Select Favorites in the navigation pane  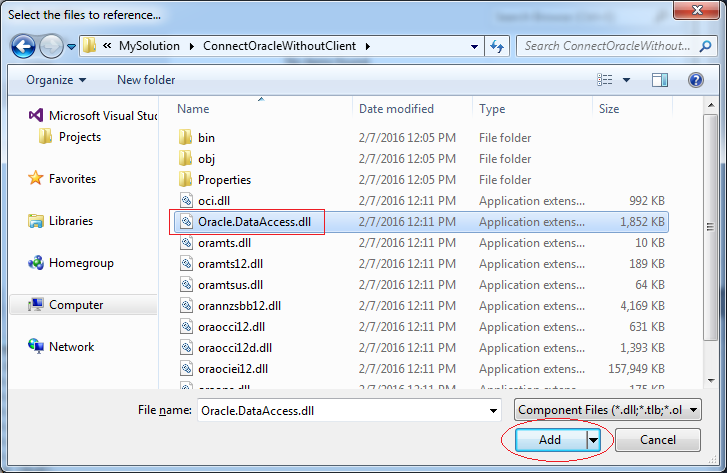[62, 179]
